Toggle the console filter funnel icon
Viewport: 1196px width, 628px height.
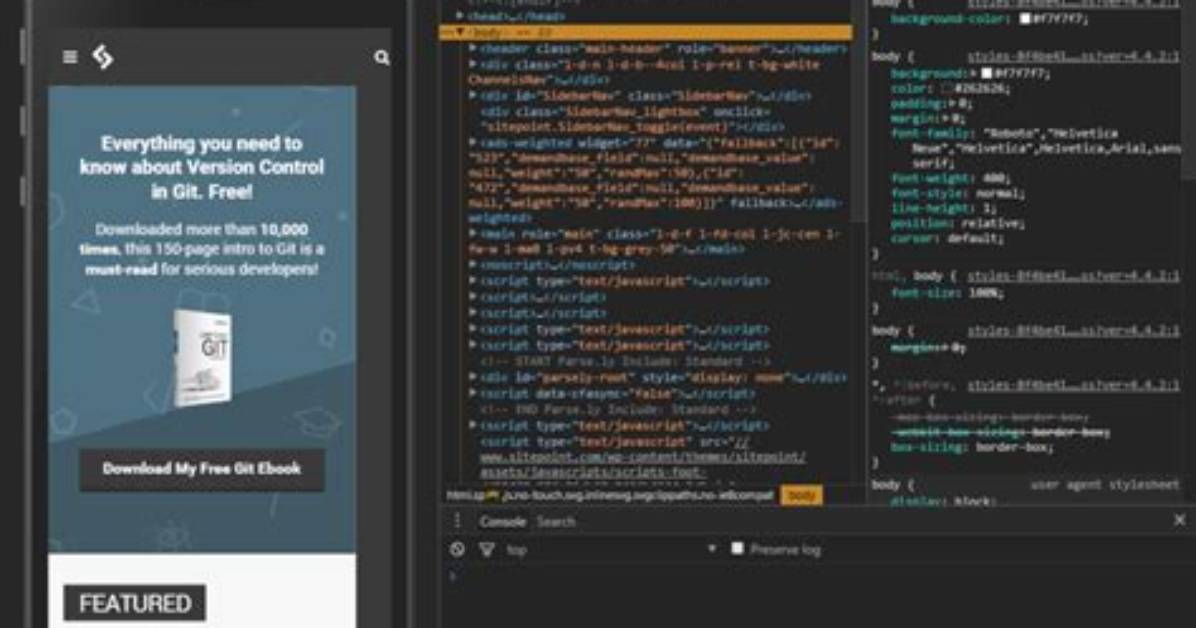tap(486, 549)
